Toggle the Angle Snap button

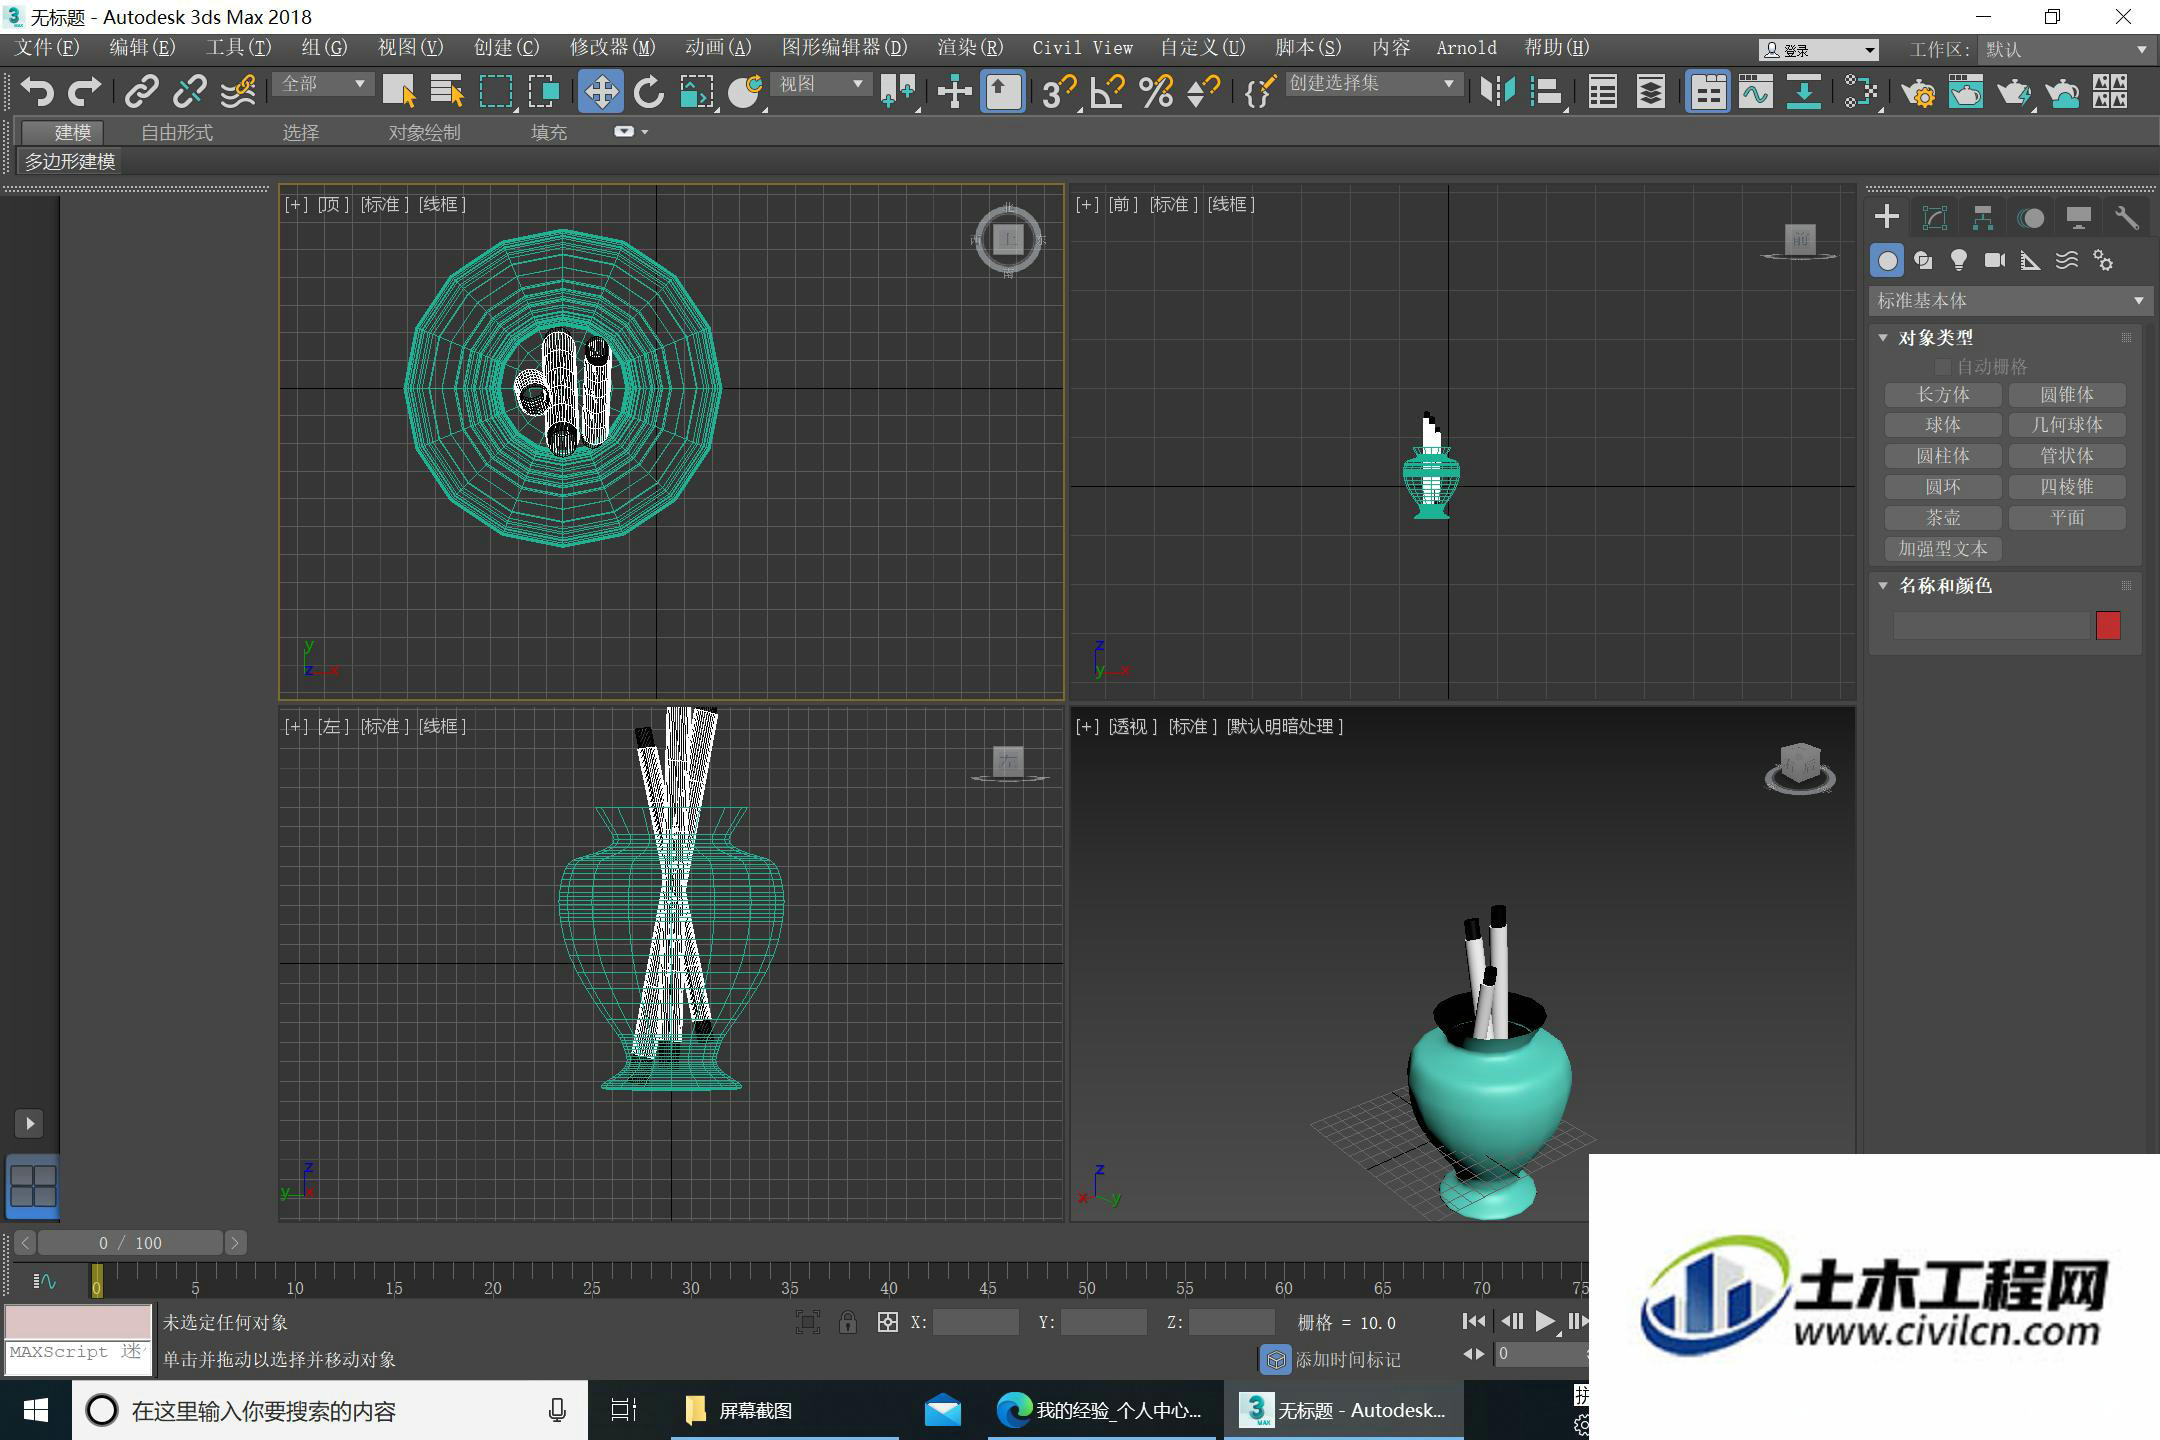pos(1107,92)
